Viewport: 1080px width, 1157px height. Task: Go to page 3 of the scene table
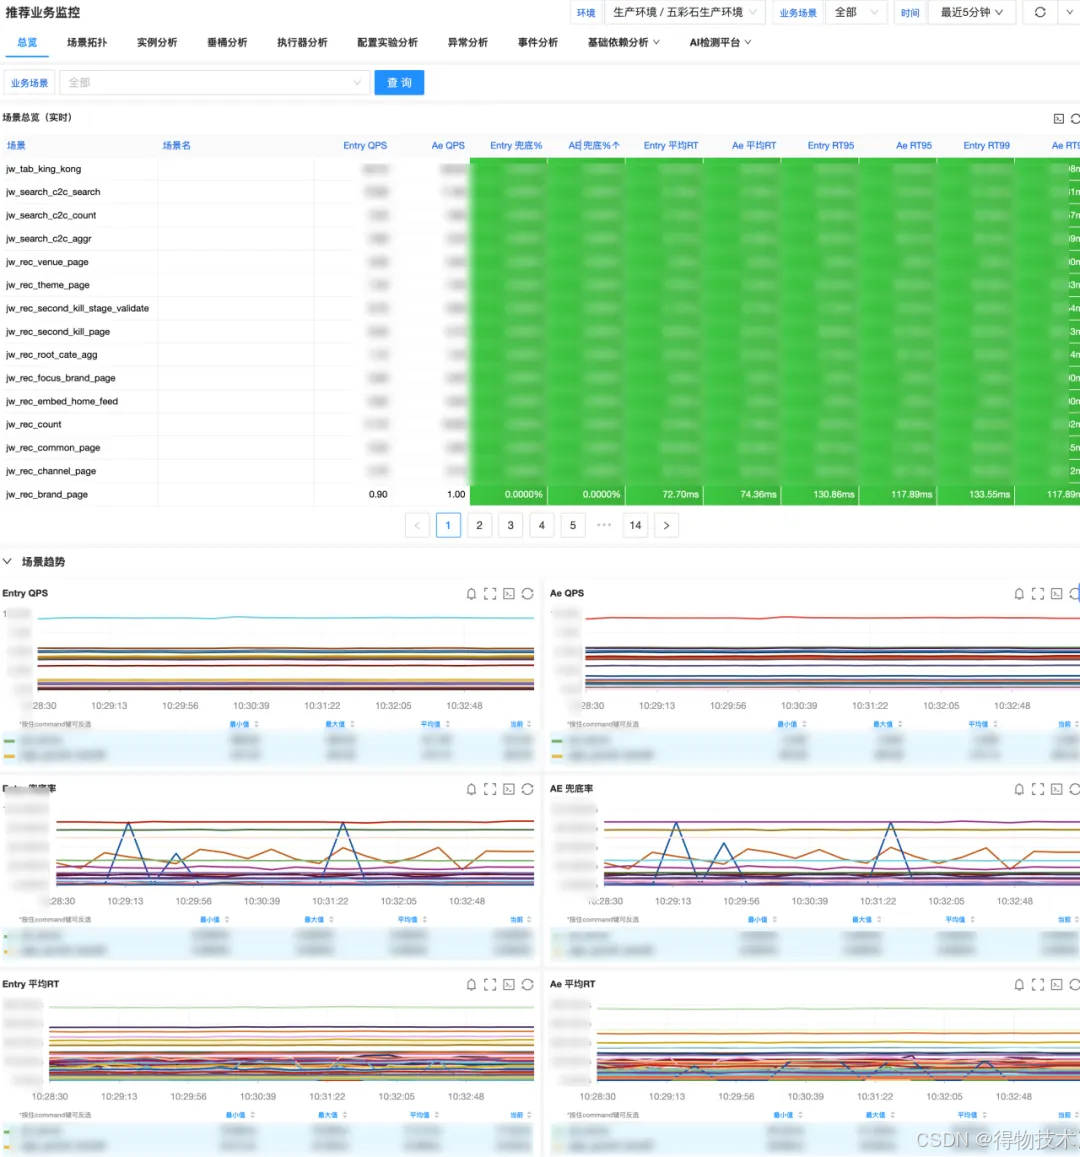coord(510,525)
